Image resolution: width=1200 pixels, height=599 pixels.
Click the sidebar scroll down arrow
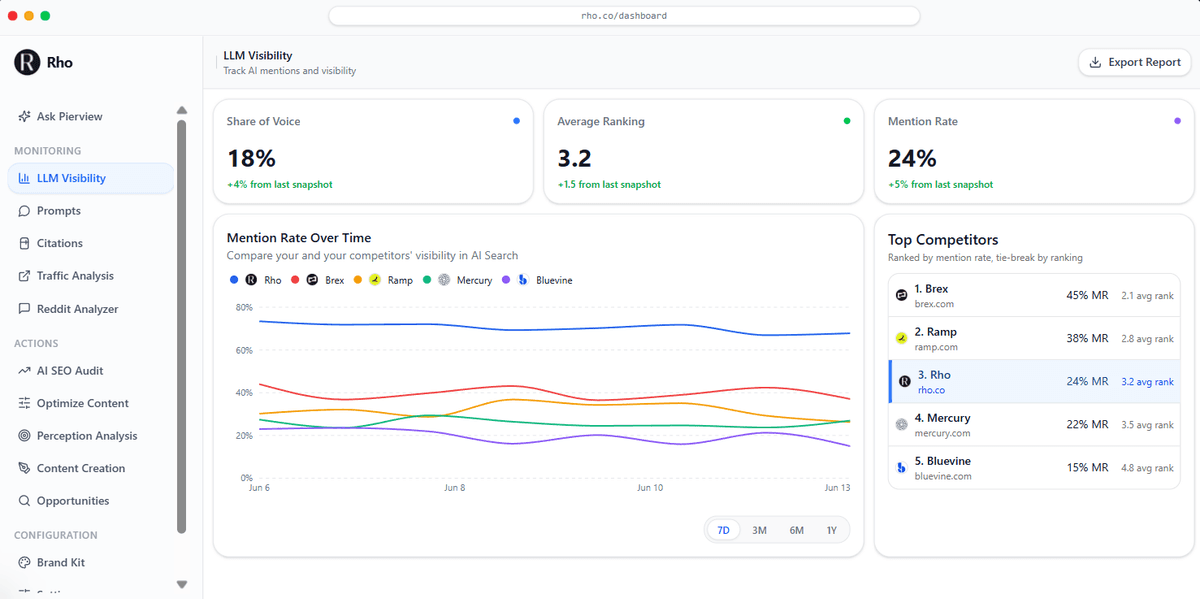pos(181,584)
